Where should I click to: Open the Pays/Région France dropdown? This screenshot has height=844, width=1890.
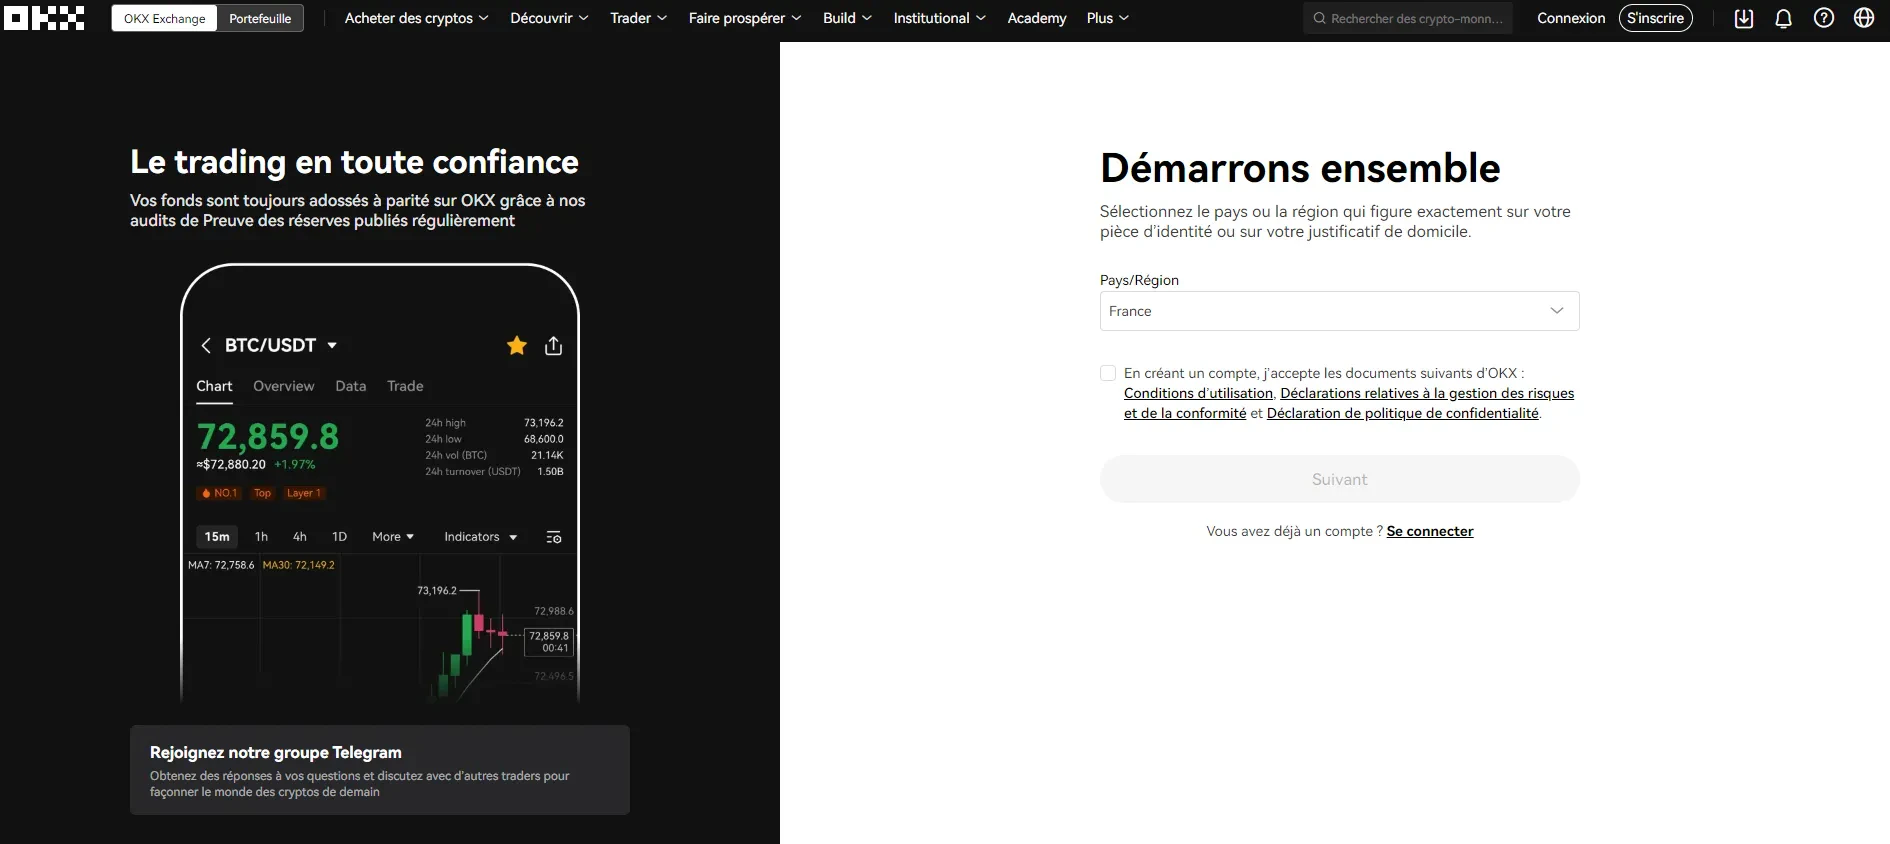tap(1339, 311)
